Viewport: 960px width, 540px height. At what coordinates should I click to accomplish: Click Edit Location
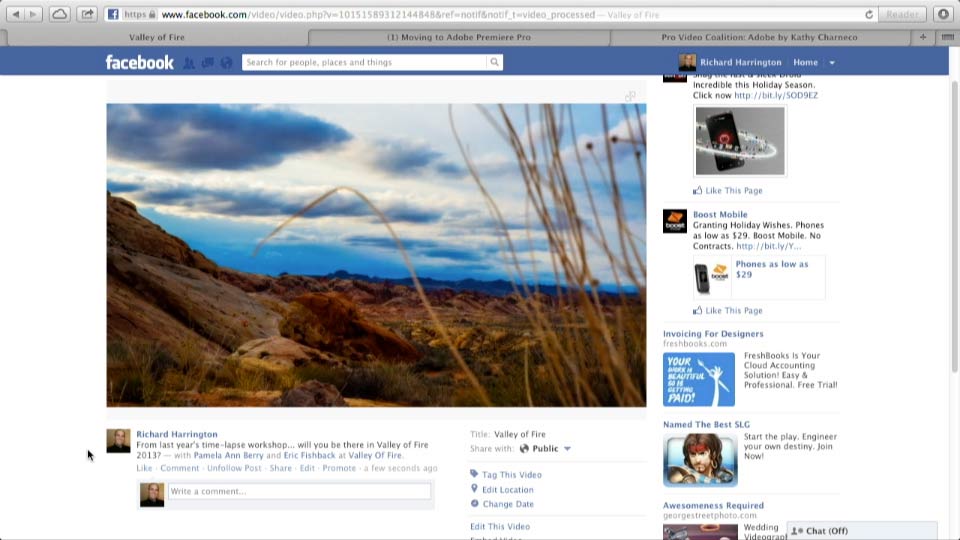508,490
